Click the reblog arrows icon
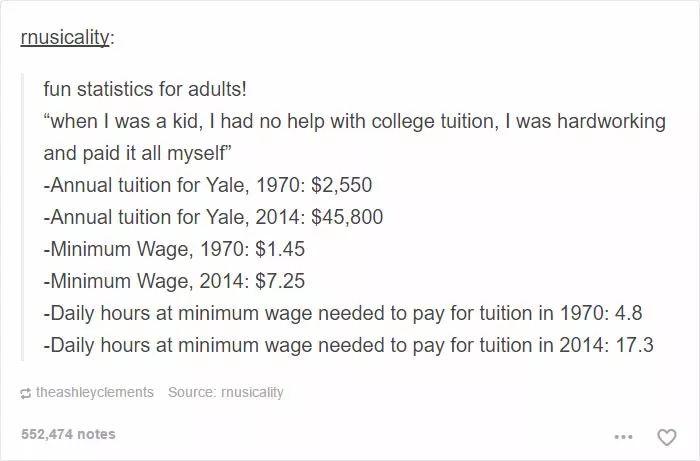Viewport: 700px width, 461px height. [25, 393]
